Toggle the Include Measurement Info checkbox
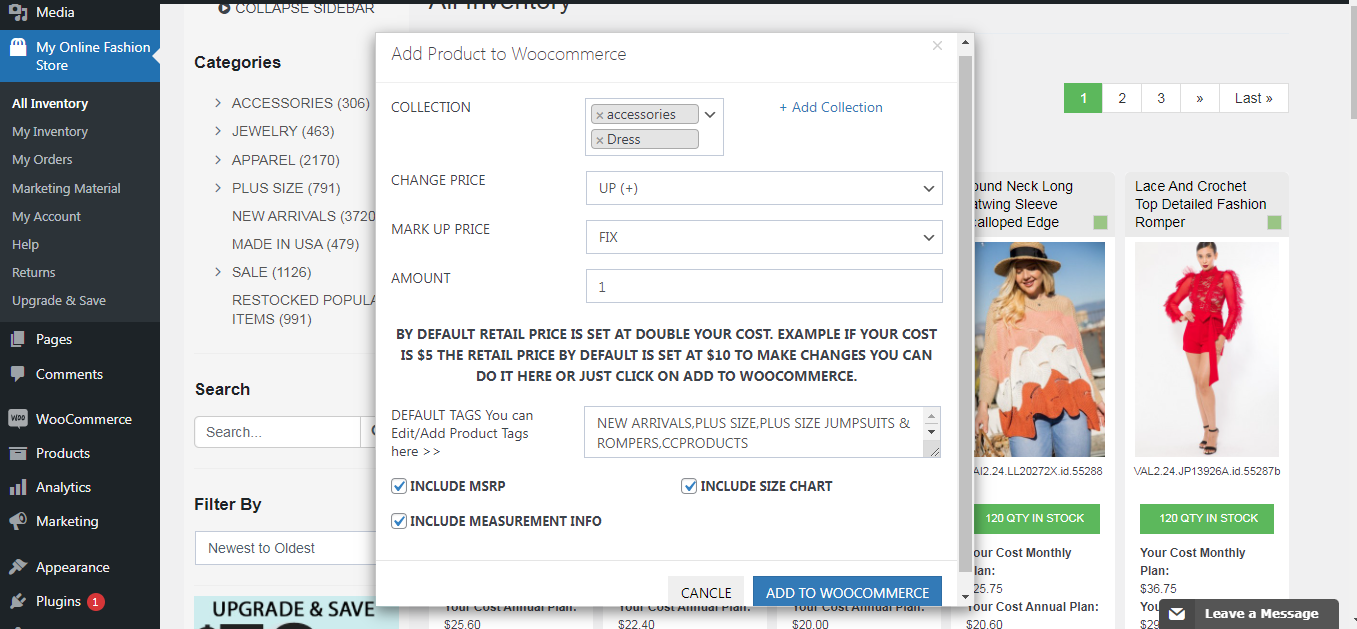The height and width of the screenshot is (629, 1357). [x=400, y=521]
